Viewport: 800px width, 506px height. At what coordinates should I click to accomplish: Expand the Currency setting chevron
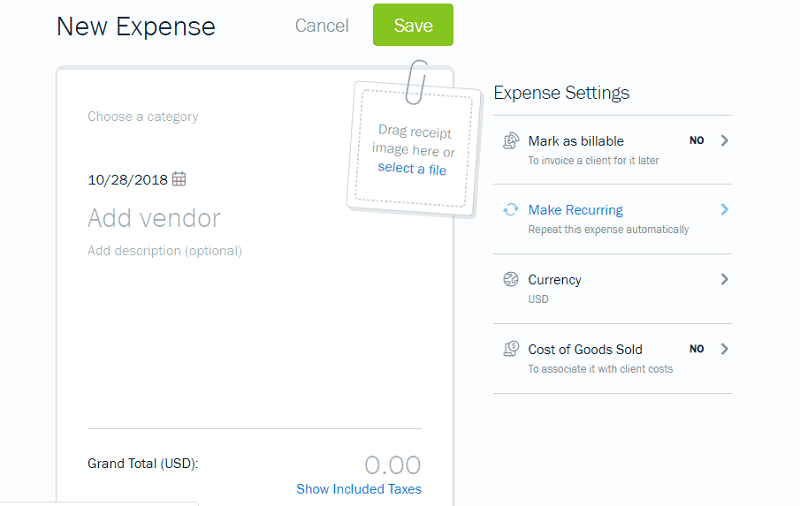click(x=725, y=280)
